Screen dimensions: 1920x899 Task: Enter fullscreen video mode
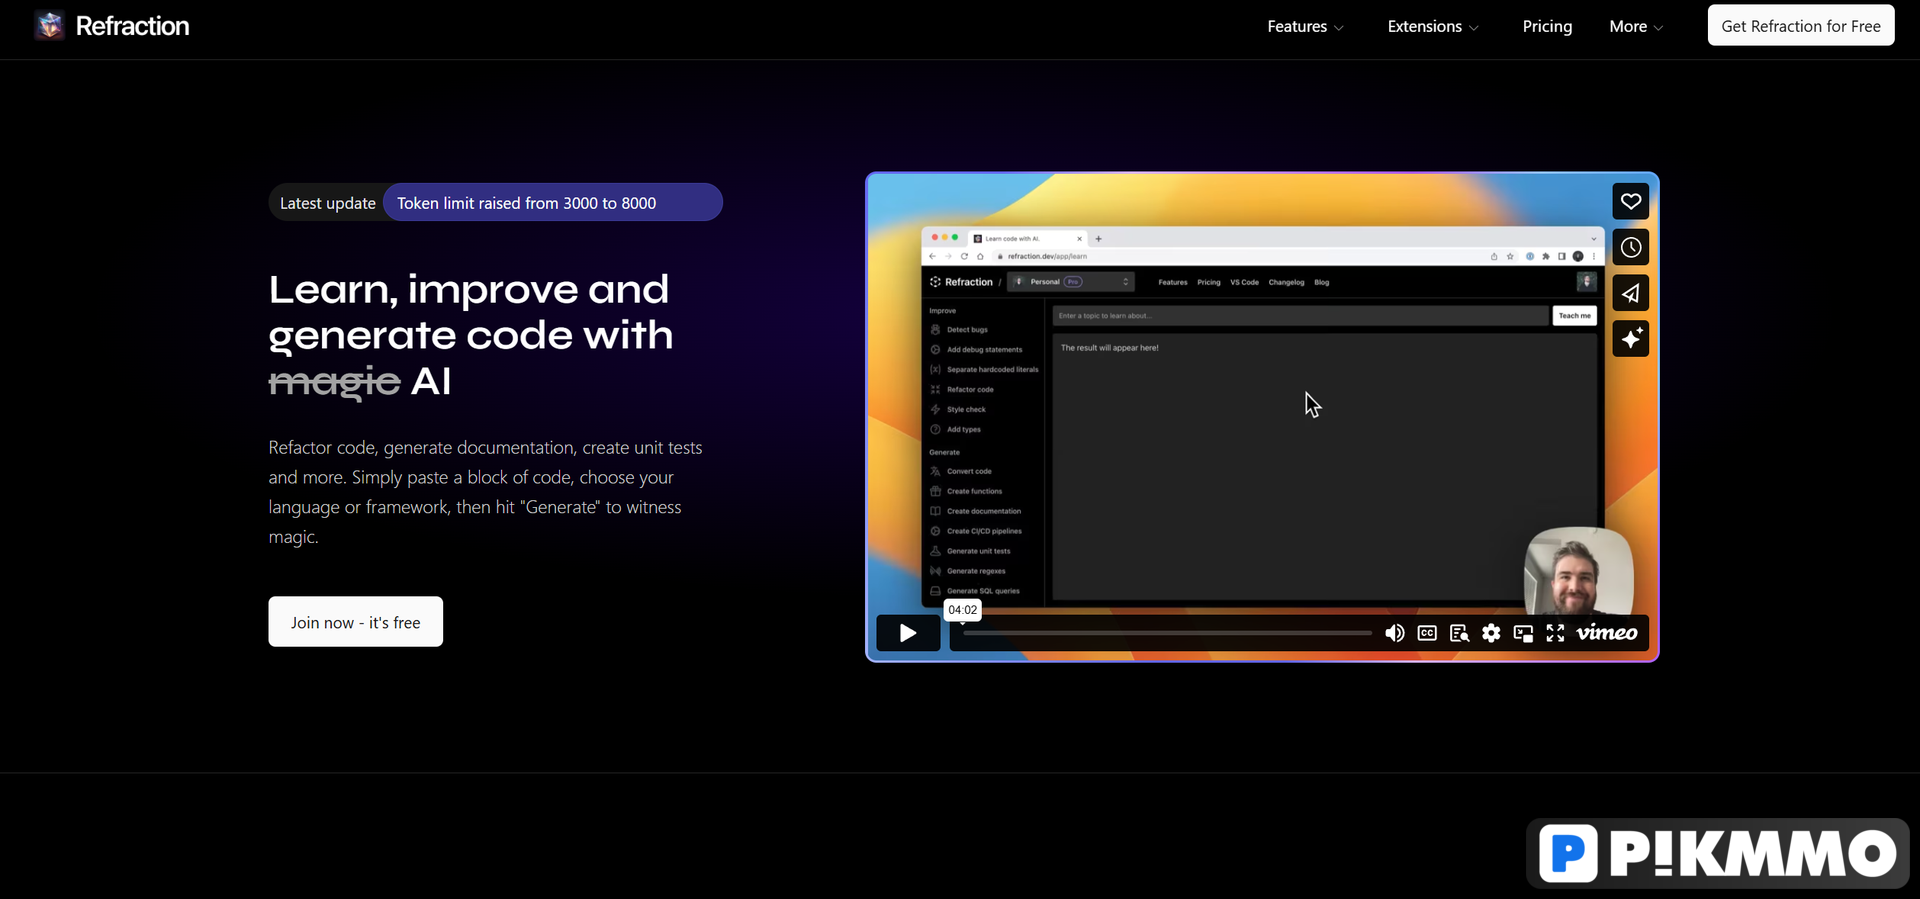pyautogui.click(x=1555, y=633)
